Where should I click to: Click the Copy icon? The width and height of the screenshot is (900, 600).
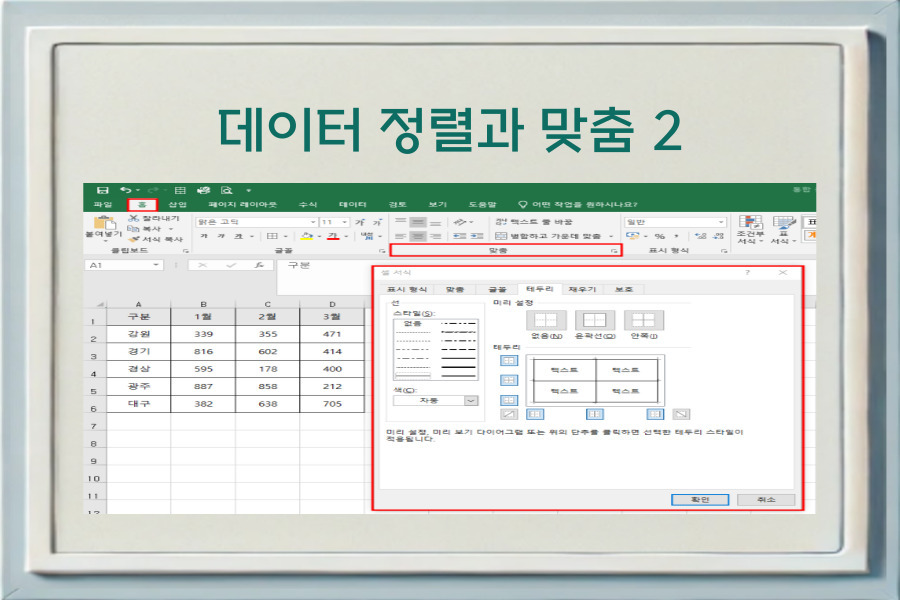[x=133, y=229]
